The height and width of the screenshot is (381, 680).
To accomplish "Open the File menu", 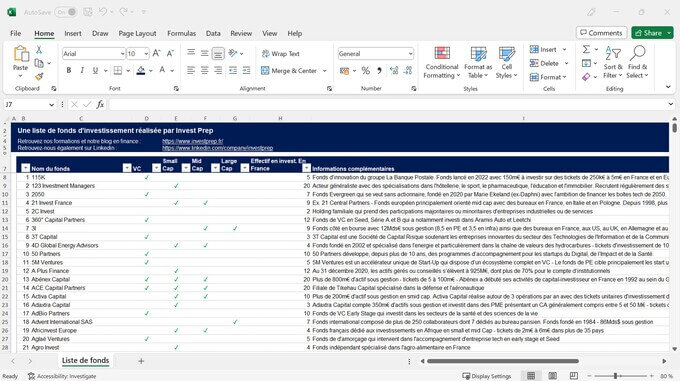I will click(16, 33).
